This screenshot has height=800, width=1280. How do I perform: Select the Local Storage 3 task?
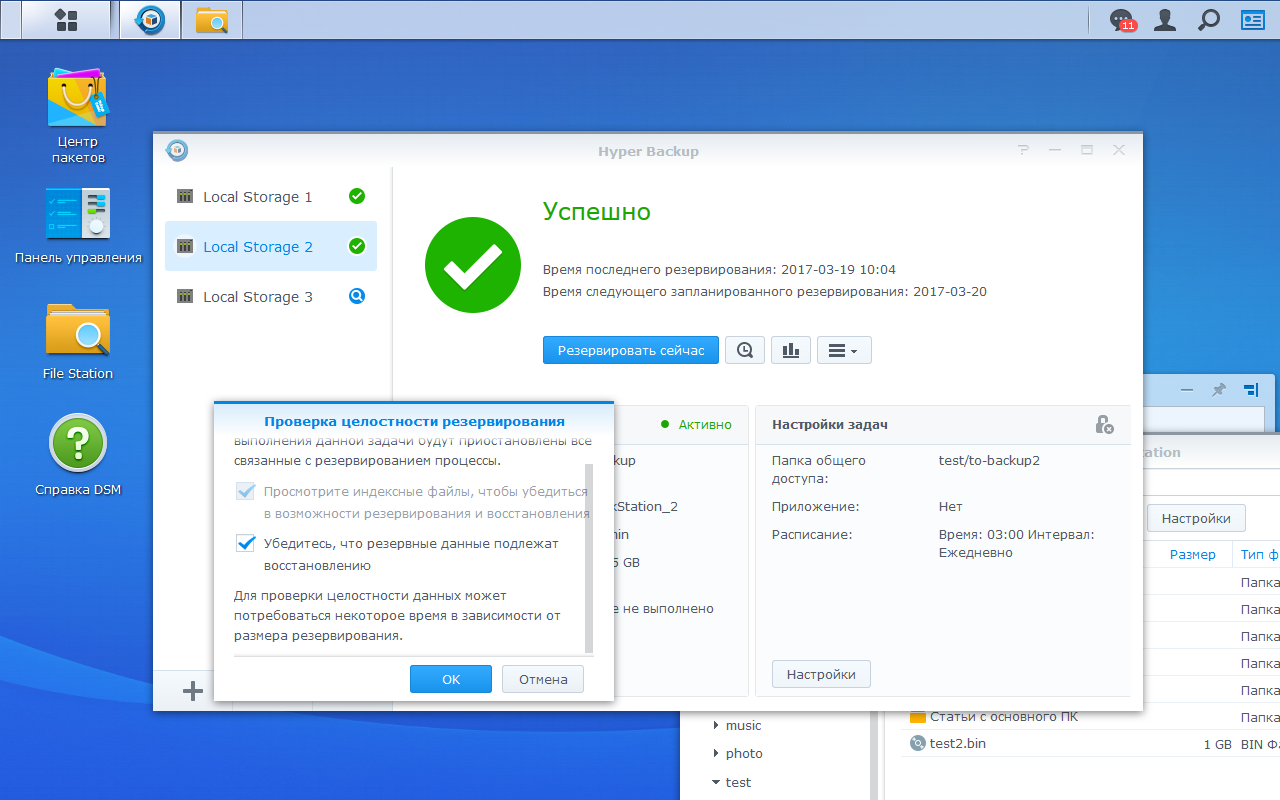click(x=271, y=297)
